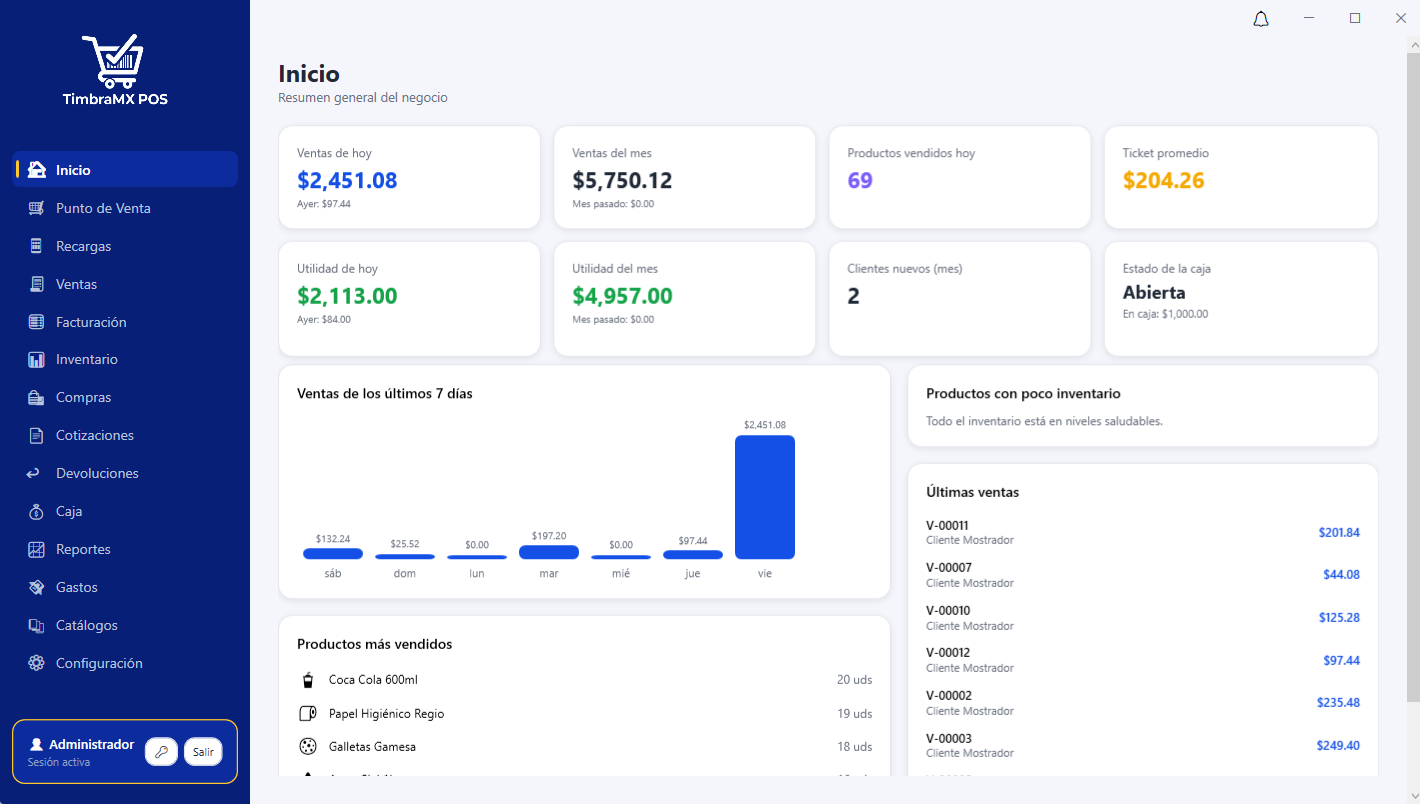The width and height of the screenshot is (1420, 804).
Task: Click the Salir button
Action: point(203,752)
